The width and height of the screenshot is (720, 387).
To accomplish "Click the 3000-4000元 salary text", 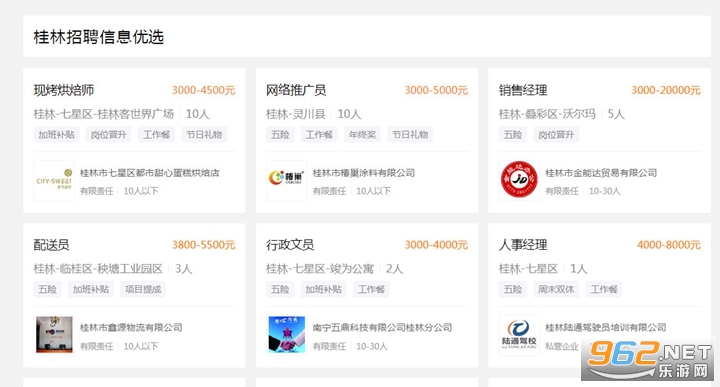I will [x=436, y=245].
